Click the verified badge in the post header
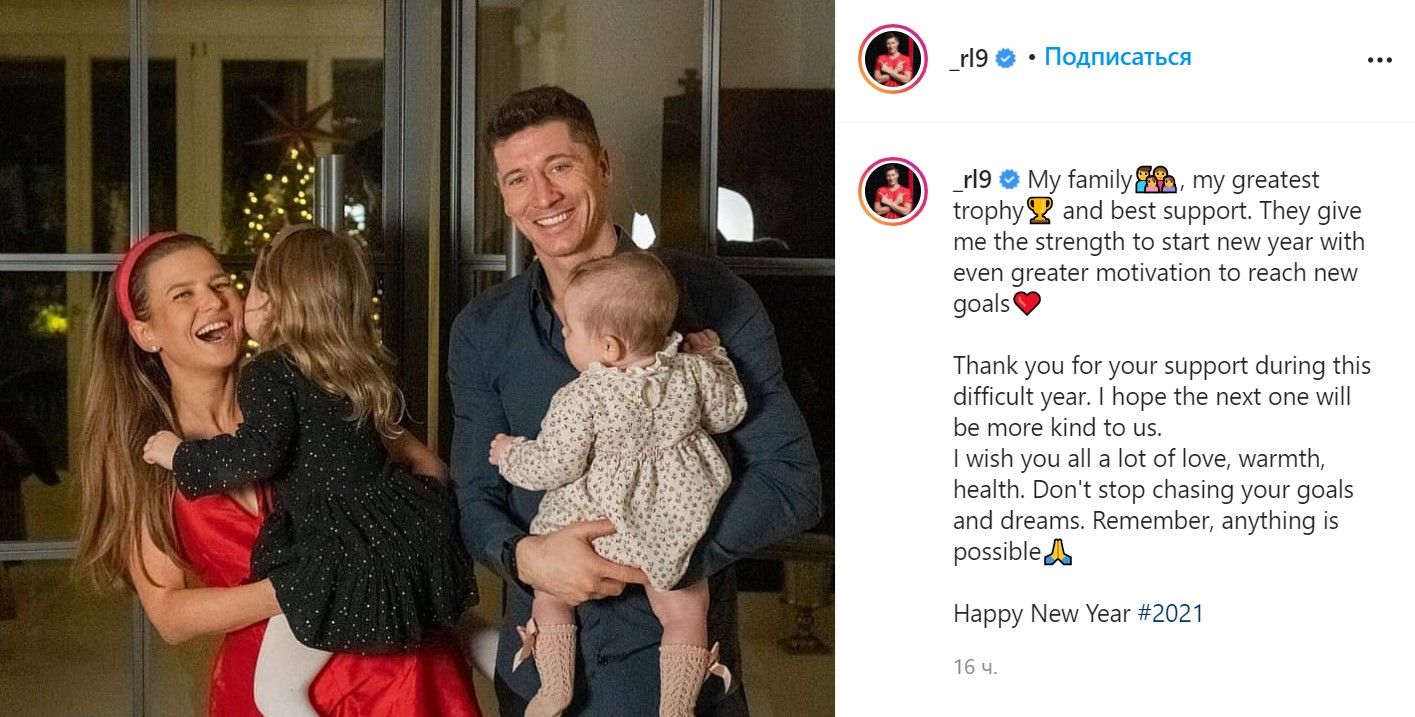Viewport: 1415px width, 717px height. coord(1006,58)
